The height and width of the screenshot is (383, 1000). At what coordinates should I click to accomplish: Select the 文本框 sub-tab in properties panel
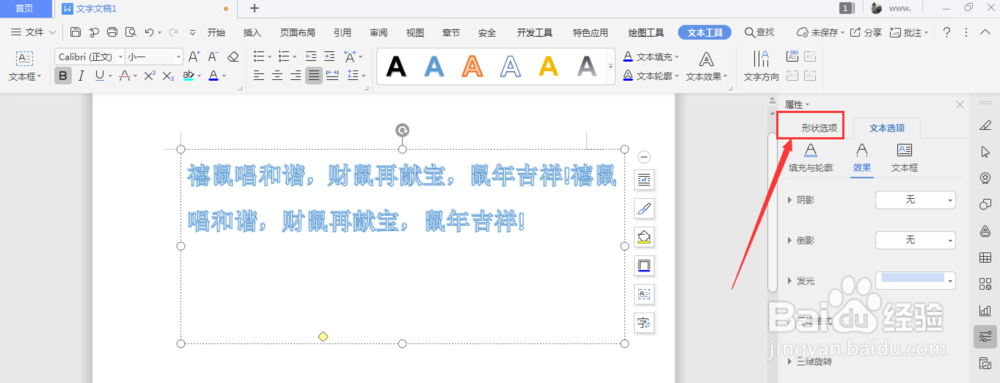pos(904,158)
